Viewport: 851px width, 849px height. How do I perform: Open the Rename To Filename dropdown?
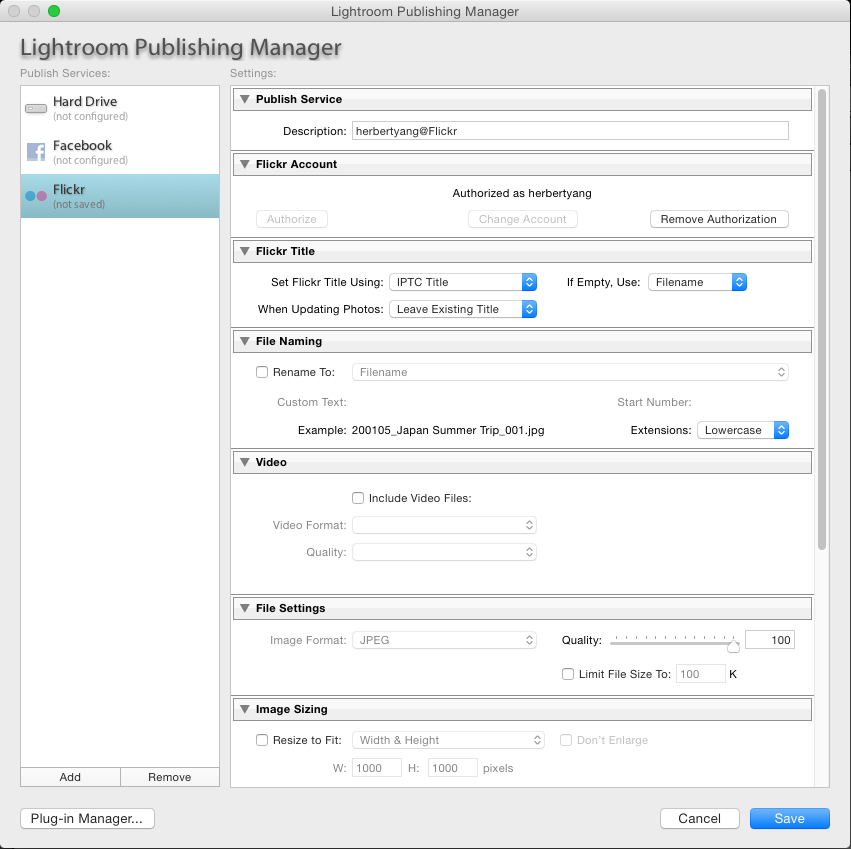pos(570,372)
